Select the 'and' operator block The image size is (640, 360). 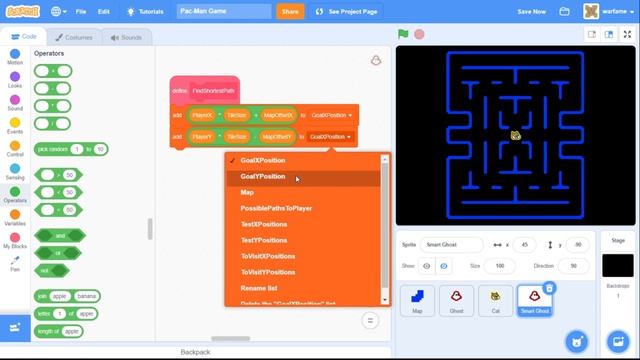60,236
